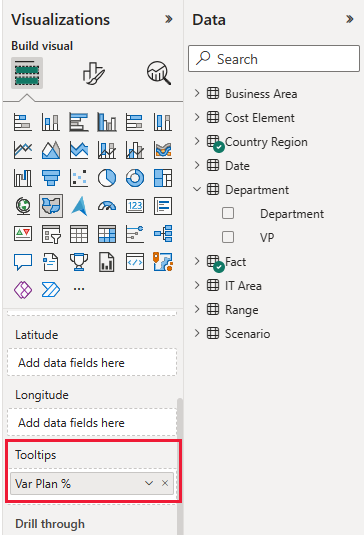364x535 pixels.
Task: Select the line and clustered column chart
Action: [135, 150]
